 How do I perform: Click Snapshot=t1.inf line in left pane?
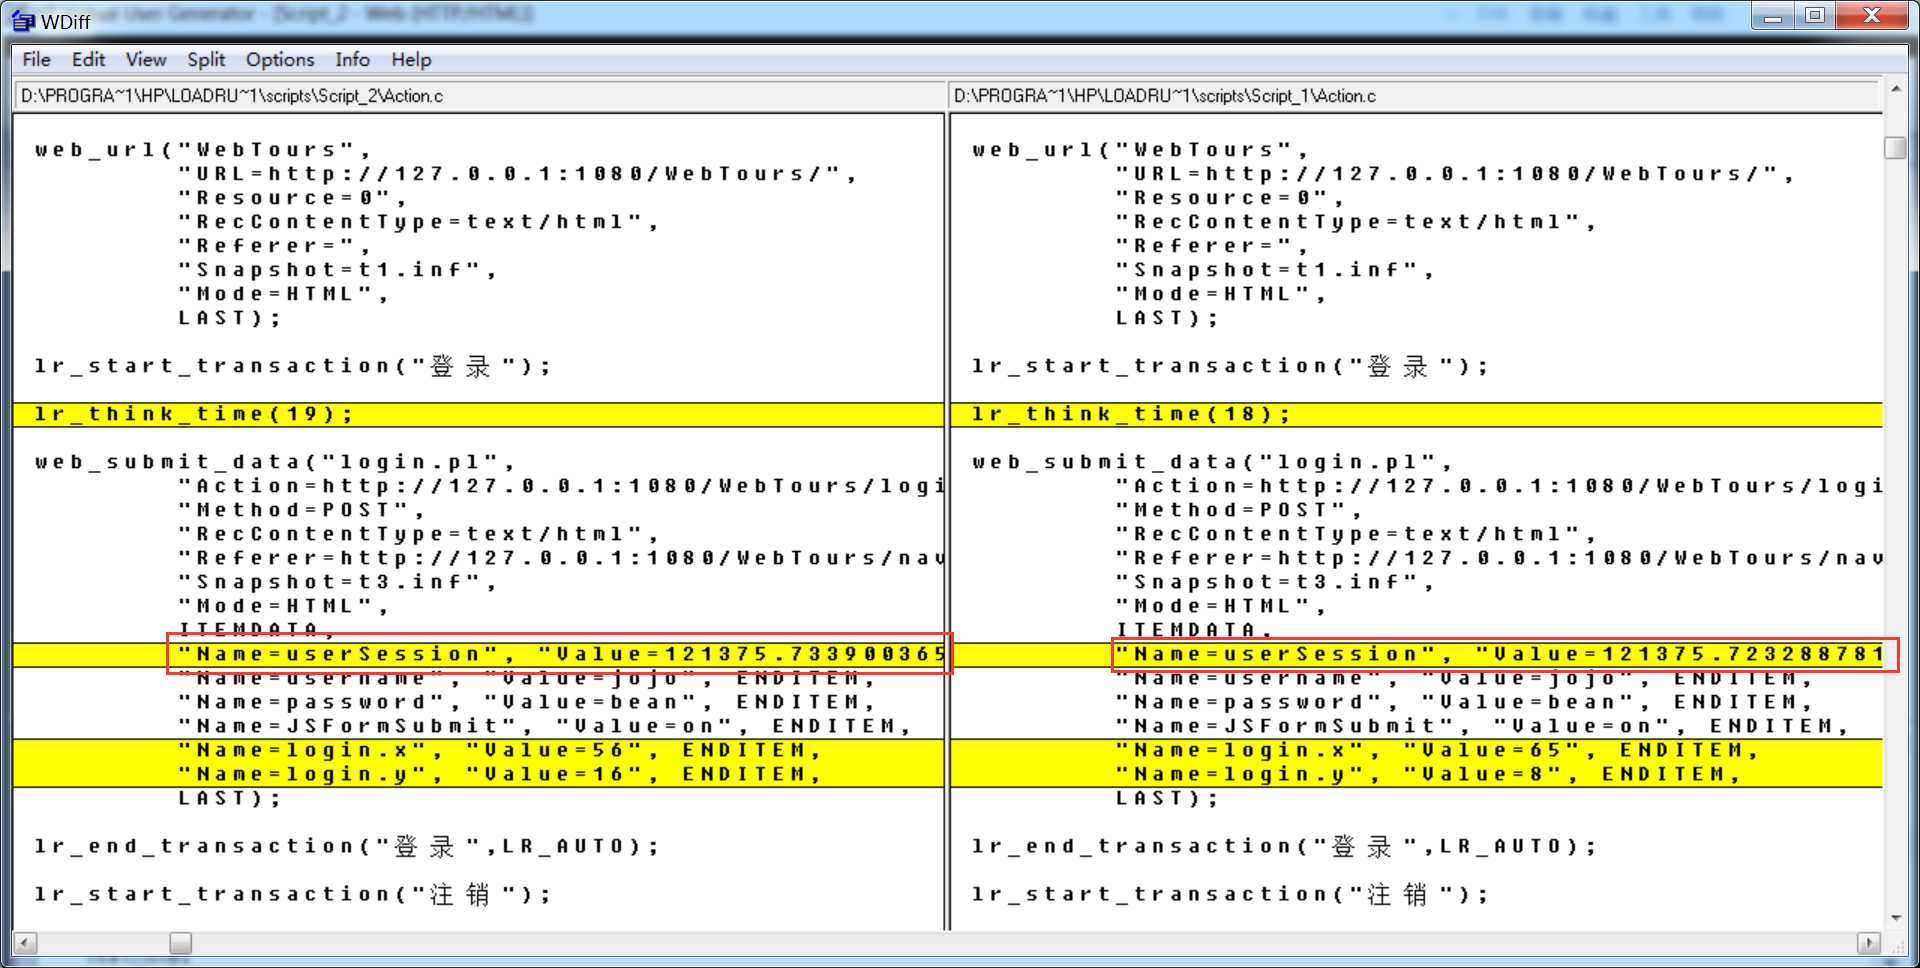[x=338, y=270]
